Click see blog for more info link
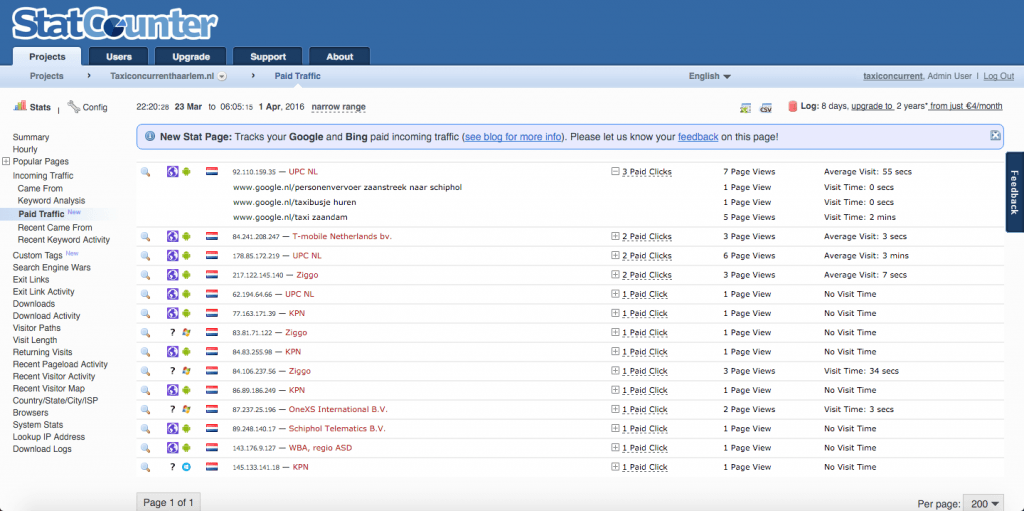This screenshot has height=511, width=1024. [513, 137]
